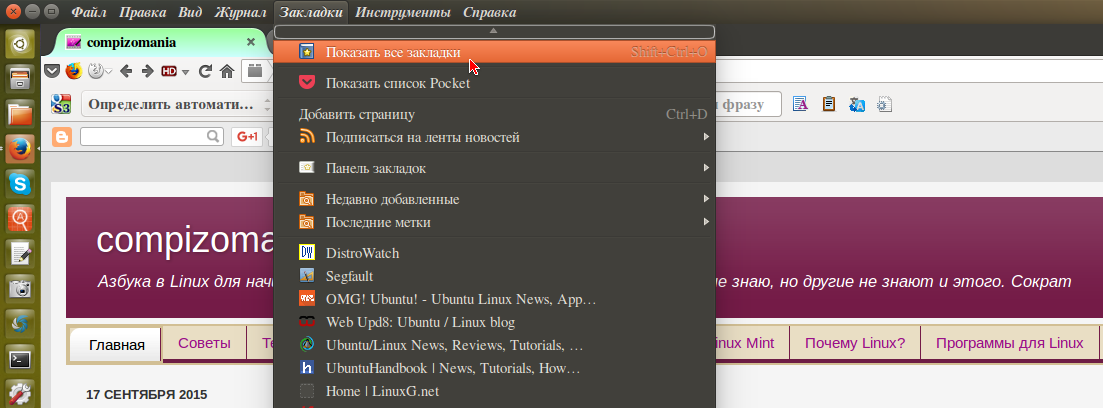Open the wrench-and-gear settings launcher icon
Screen dimensions: 1103x408
(x=20, y=393)
